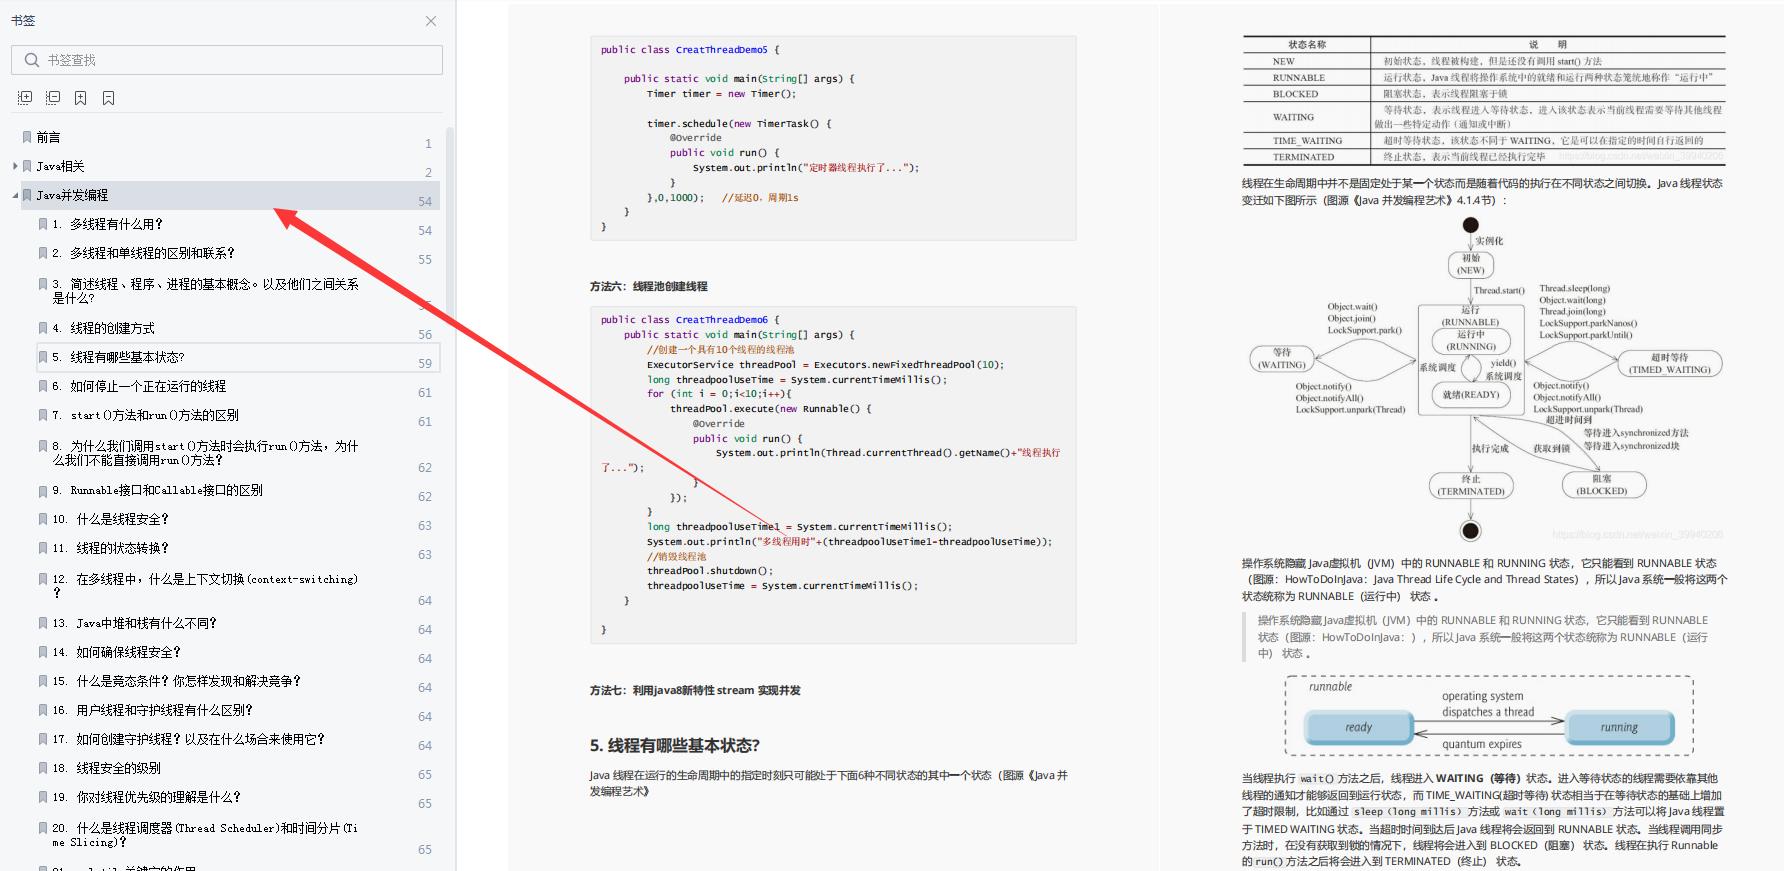Click the magnifier icon in bookmark search
Image resolution: width=1784 pixels, height=871 pixels.
pos(31,60)
